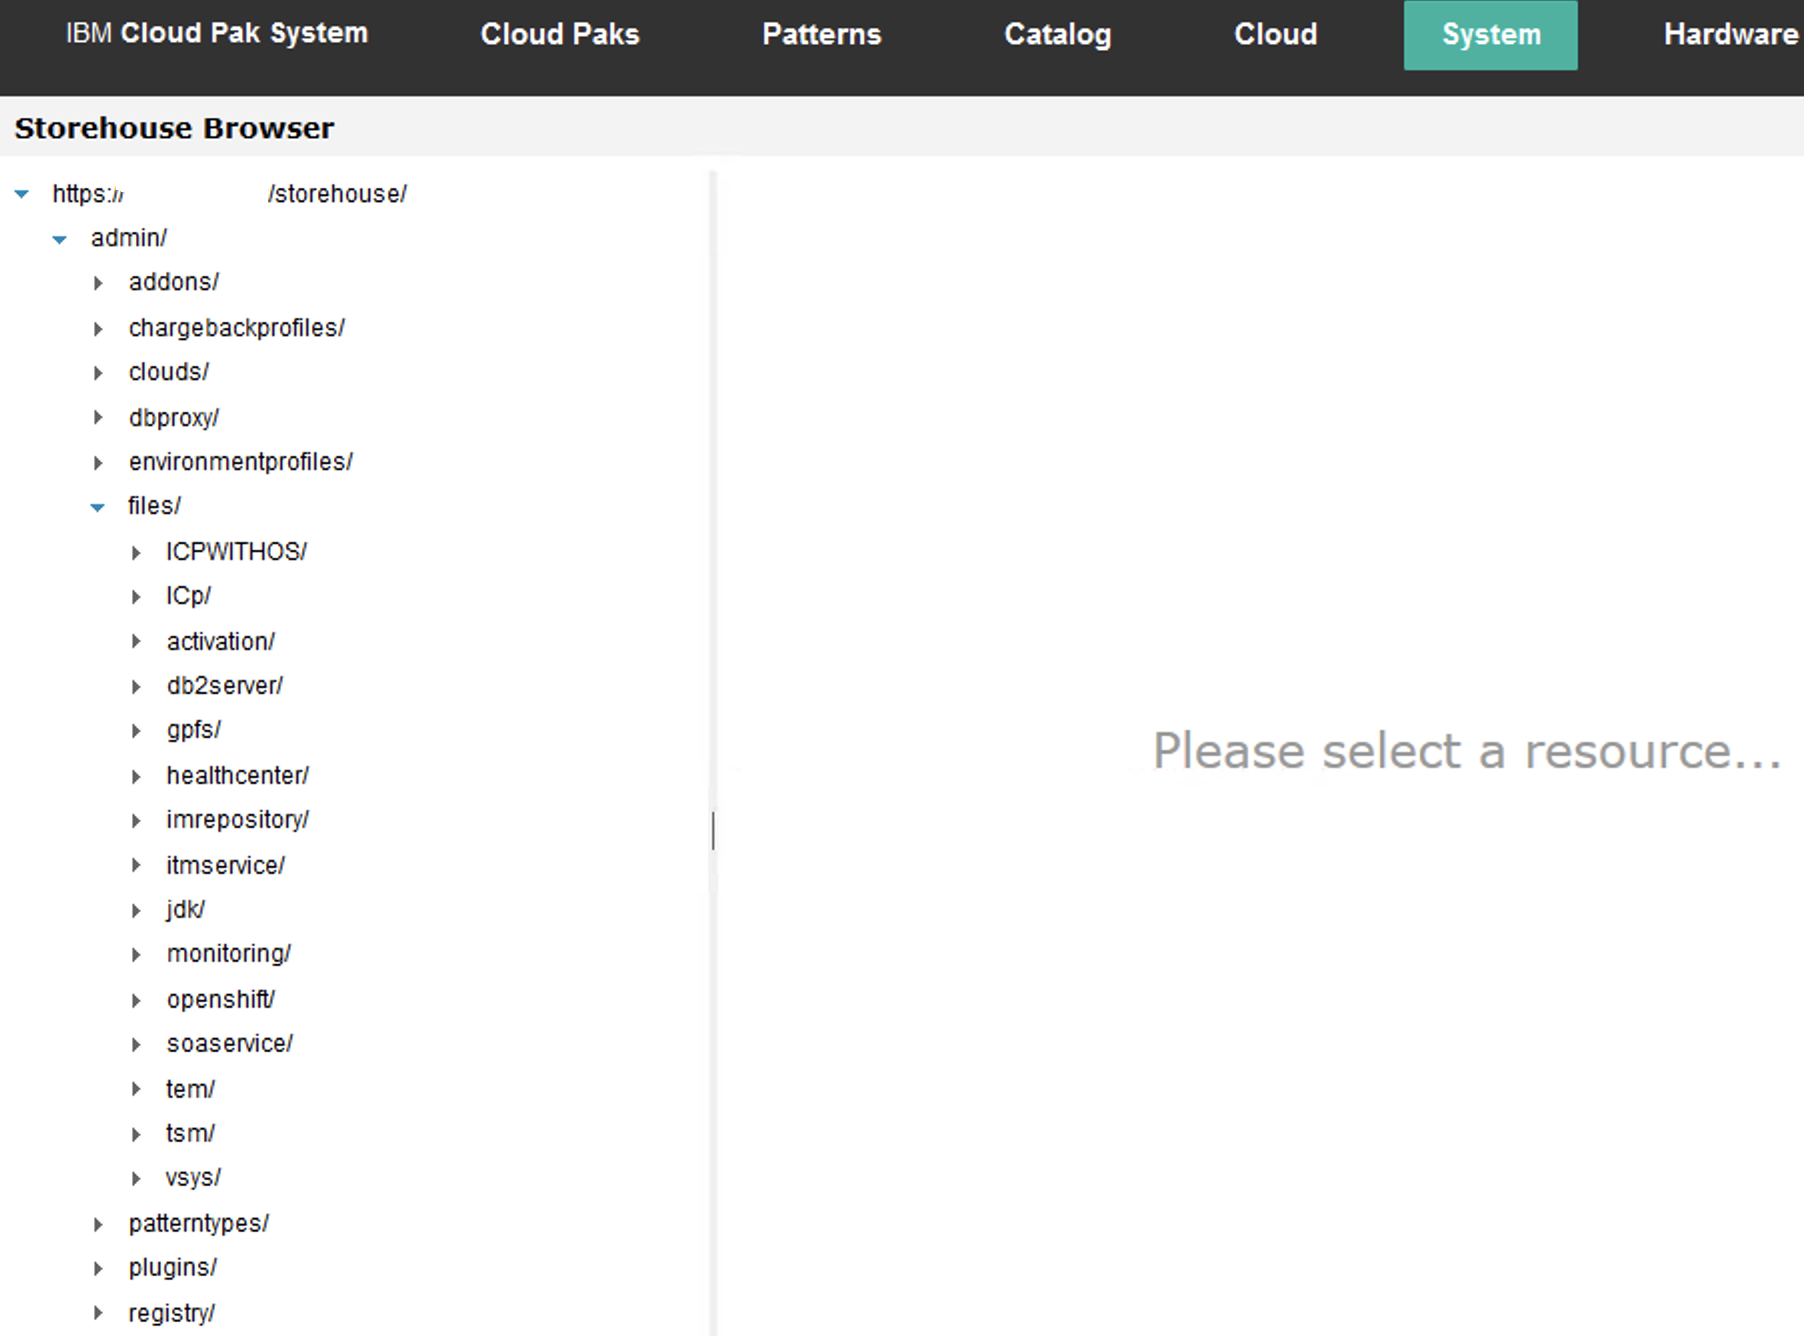Open the Catalog menu
Viewport: 1804px width, 1336px height.
click(1058, 34)
